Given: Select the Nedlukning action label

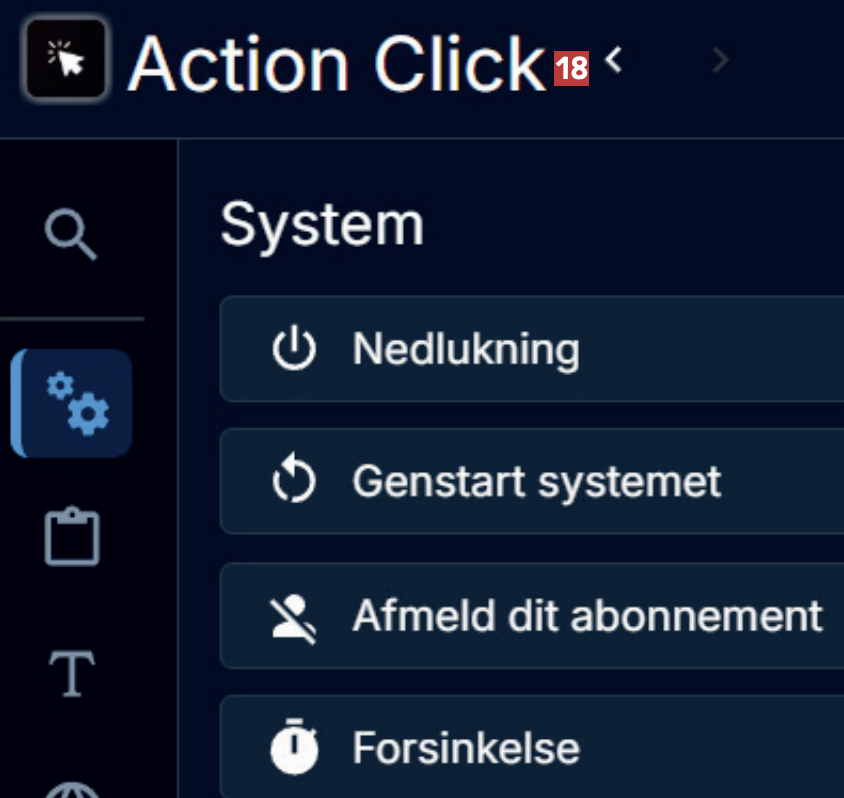Looking at the screenshot, I should coord(466,350).
